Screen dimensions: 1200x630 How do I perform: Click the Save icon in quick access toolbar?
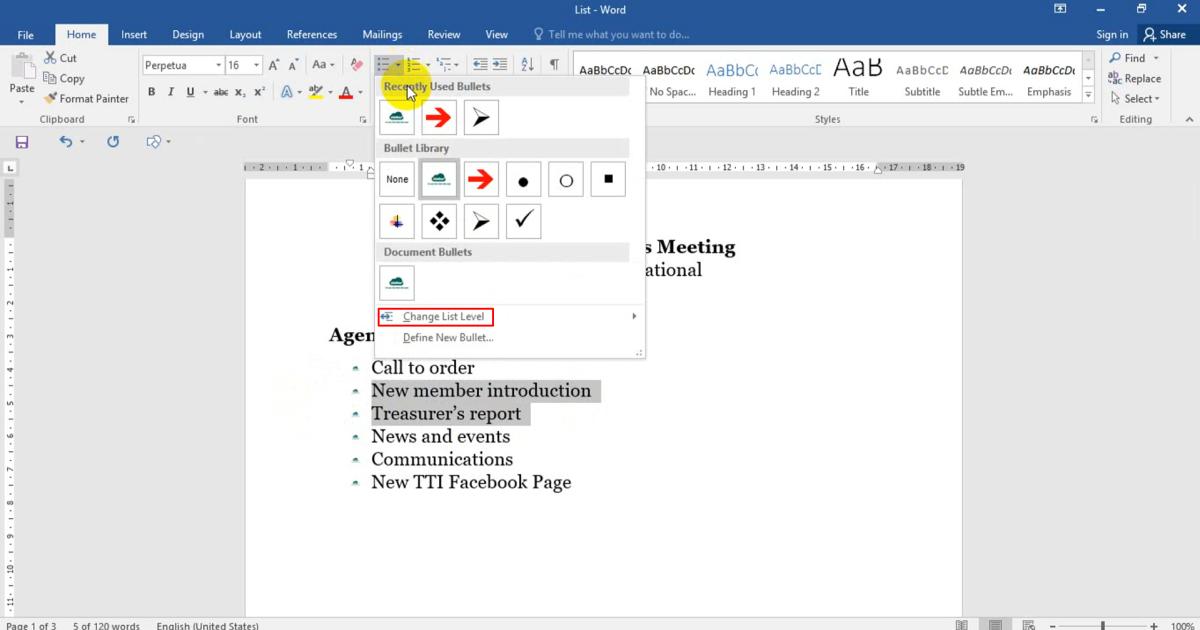pos(21,142)
